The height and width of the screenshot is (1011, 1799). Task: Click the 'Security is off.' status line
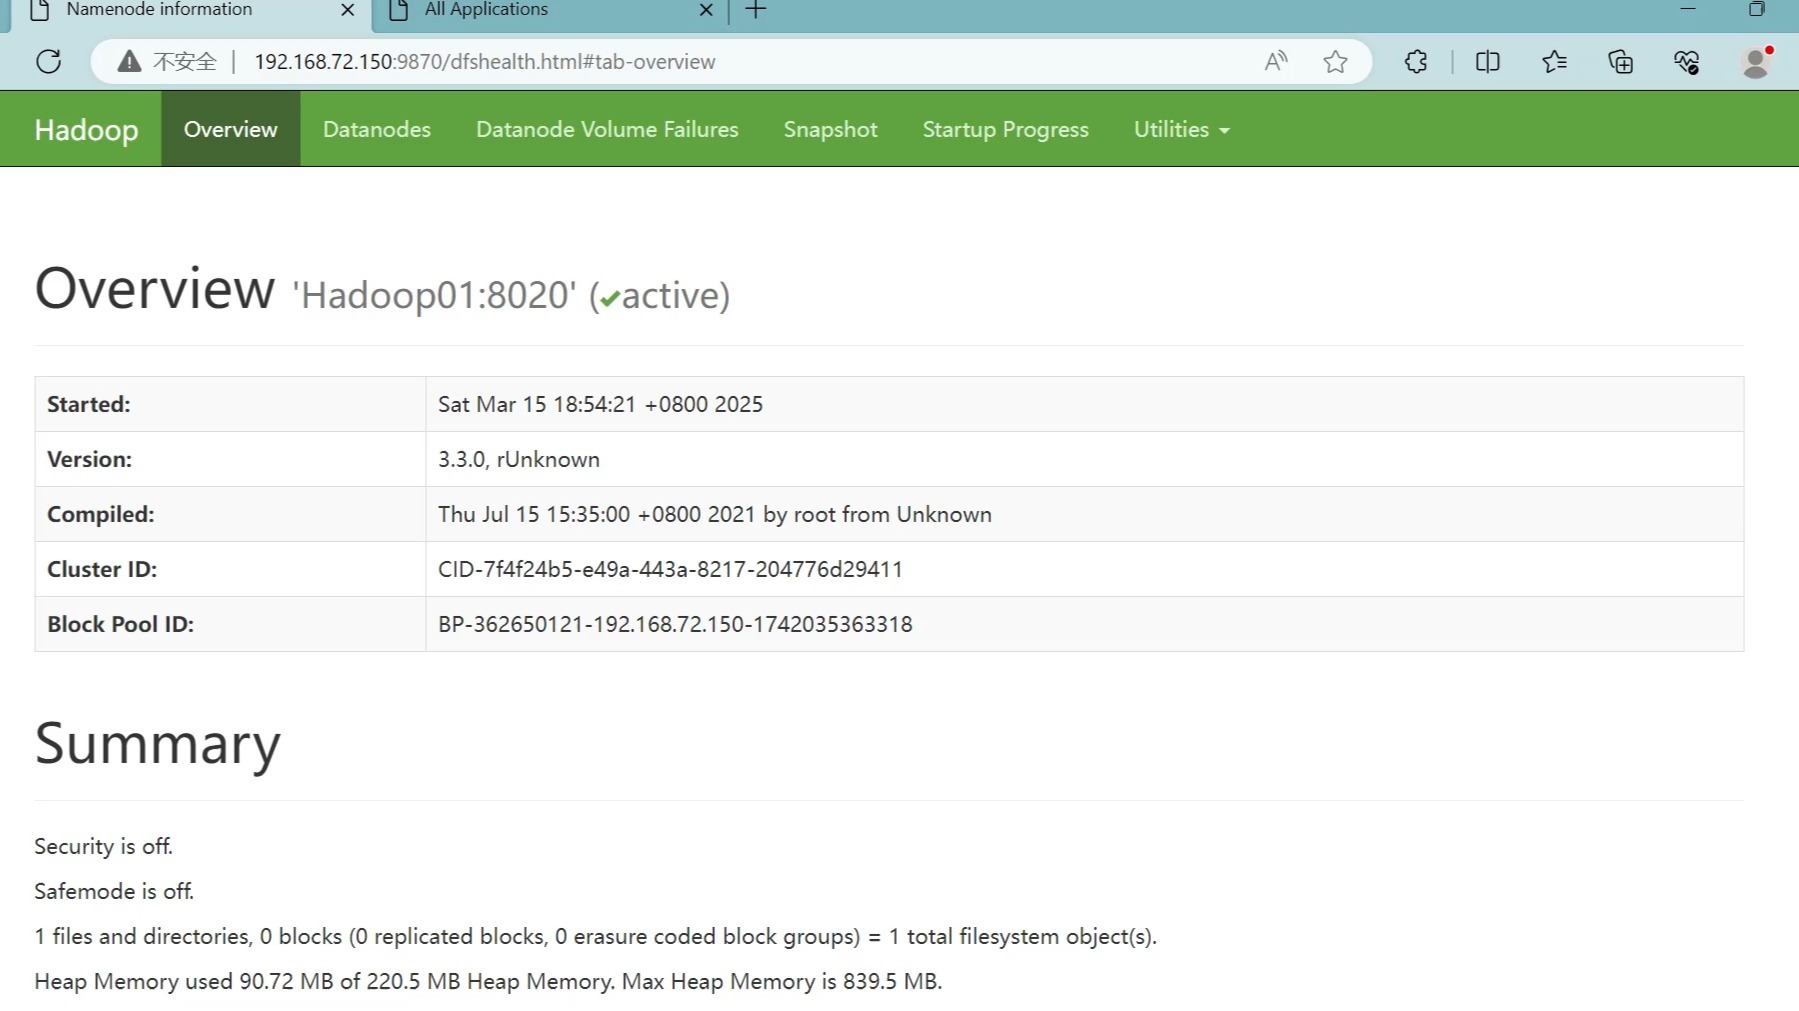[x=104, y=846]
